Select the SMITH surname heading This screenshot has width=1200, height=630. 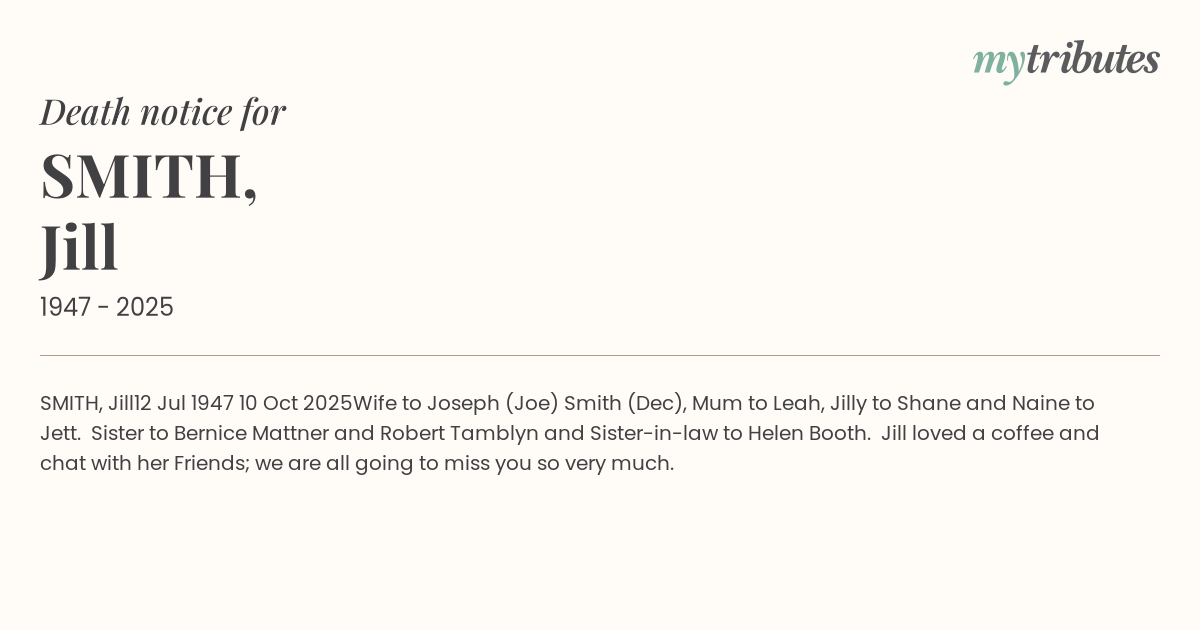click(149, 177)
